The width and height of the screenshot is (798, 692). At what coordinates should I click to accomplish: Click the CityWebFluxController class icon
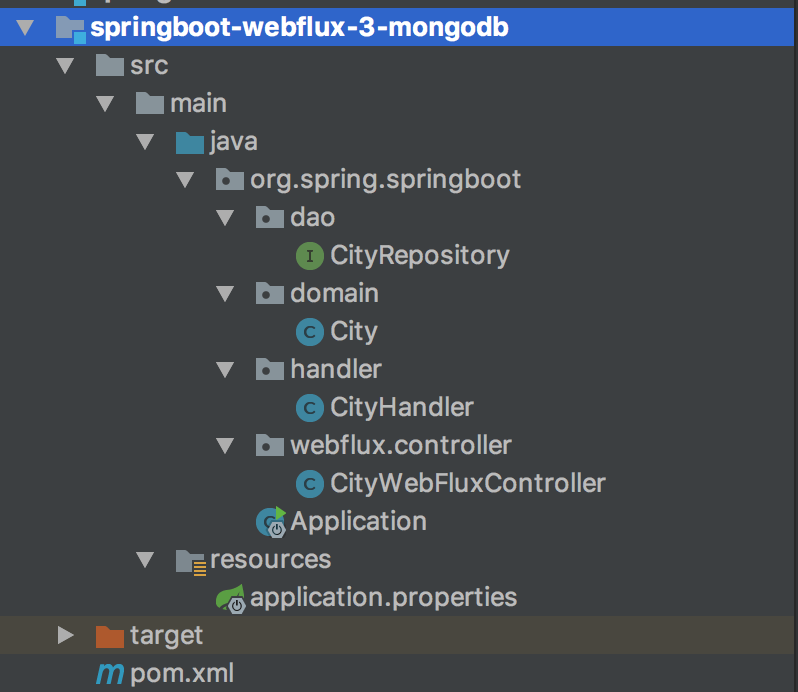pyautogui.click(x=310, y=484)
